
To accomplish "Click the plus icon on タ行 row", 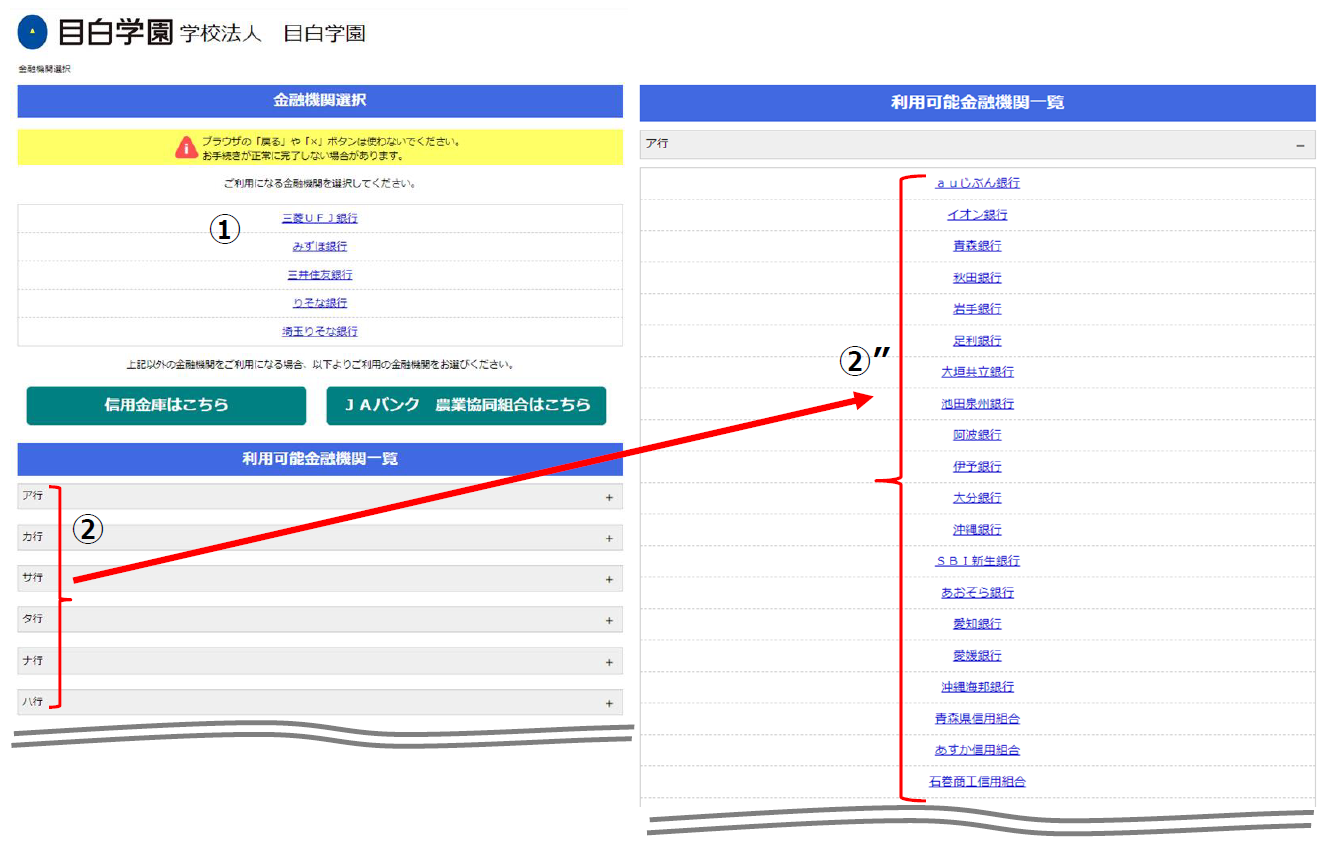I will tap(609, 620).
